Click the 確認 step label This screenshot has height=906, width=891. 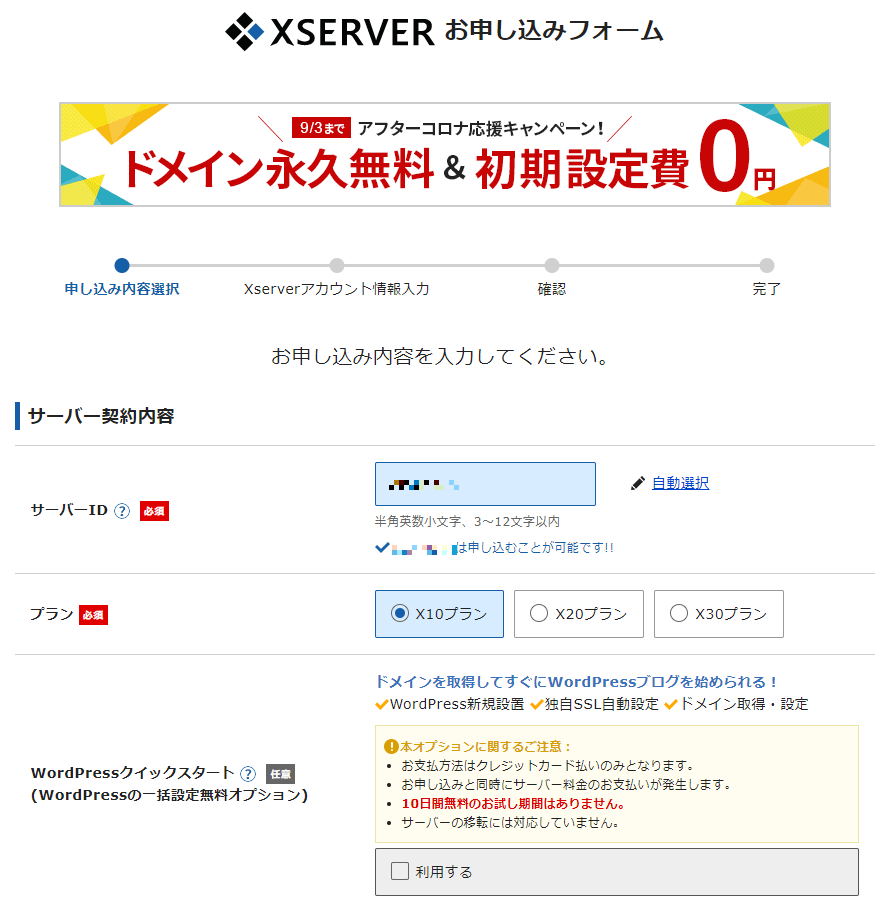point(552,289)
